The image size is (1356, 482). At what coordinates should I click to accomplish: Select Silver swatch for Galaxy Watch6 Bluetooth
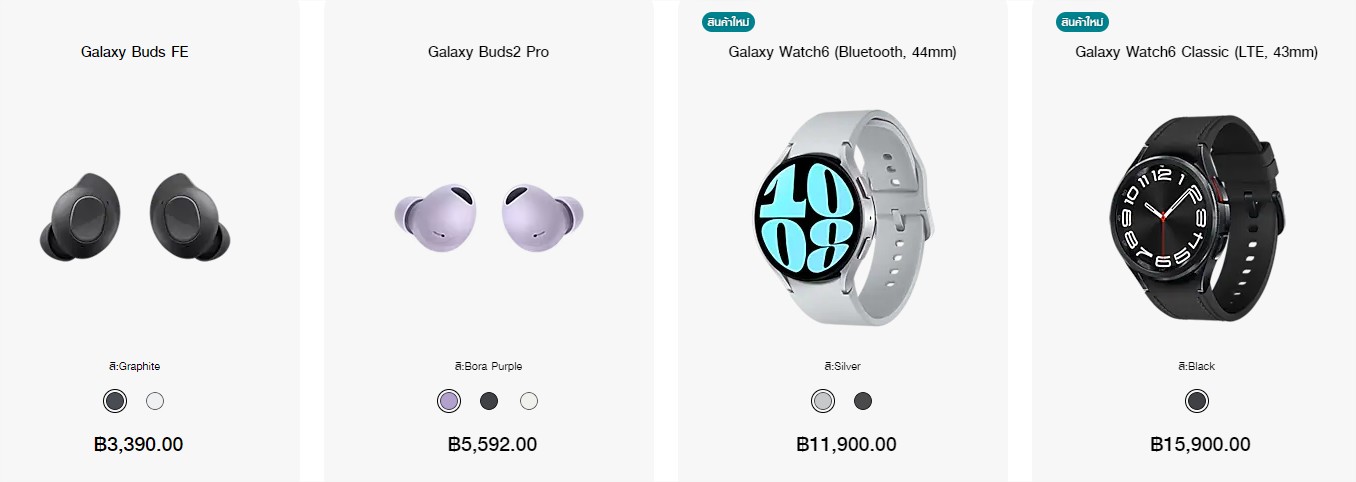click(823, 401)
